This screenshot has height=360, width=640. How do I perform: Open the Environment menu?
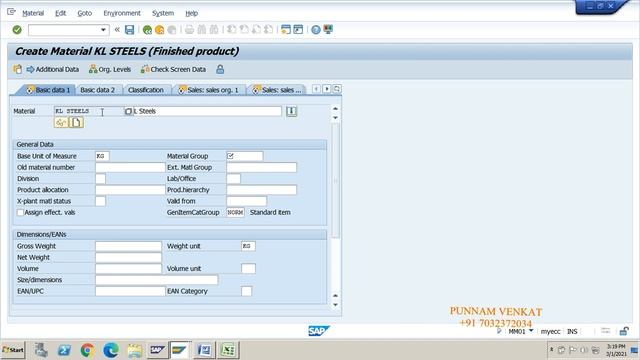(x=122, y=13)
